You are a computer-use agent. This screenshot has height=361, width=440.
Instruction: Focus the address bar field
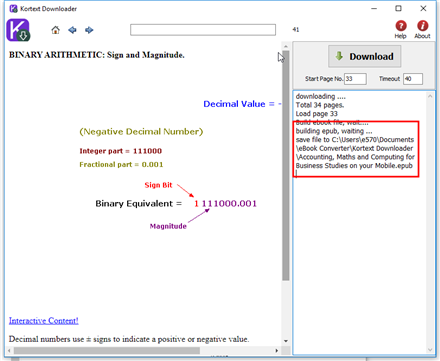tap(203, 30)
